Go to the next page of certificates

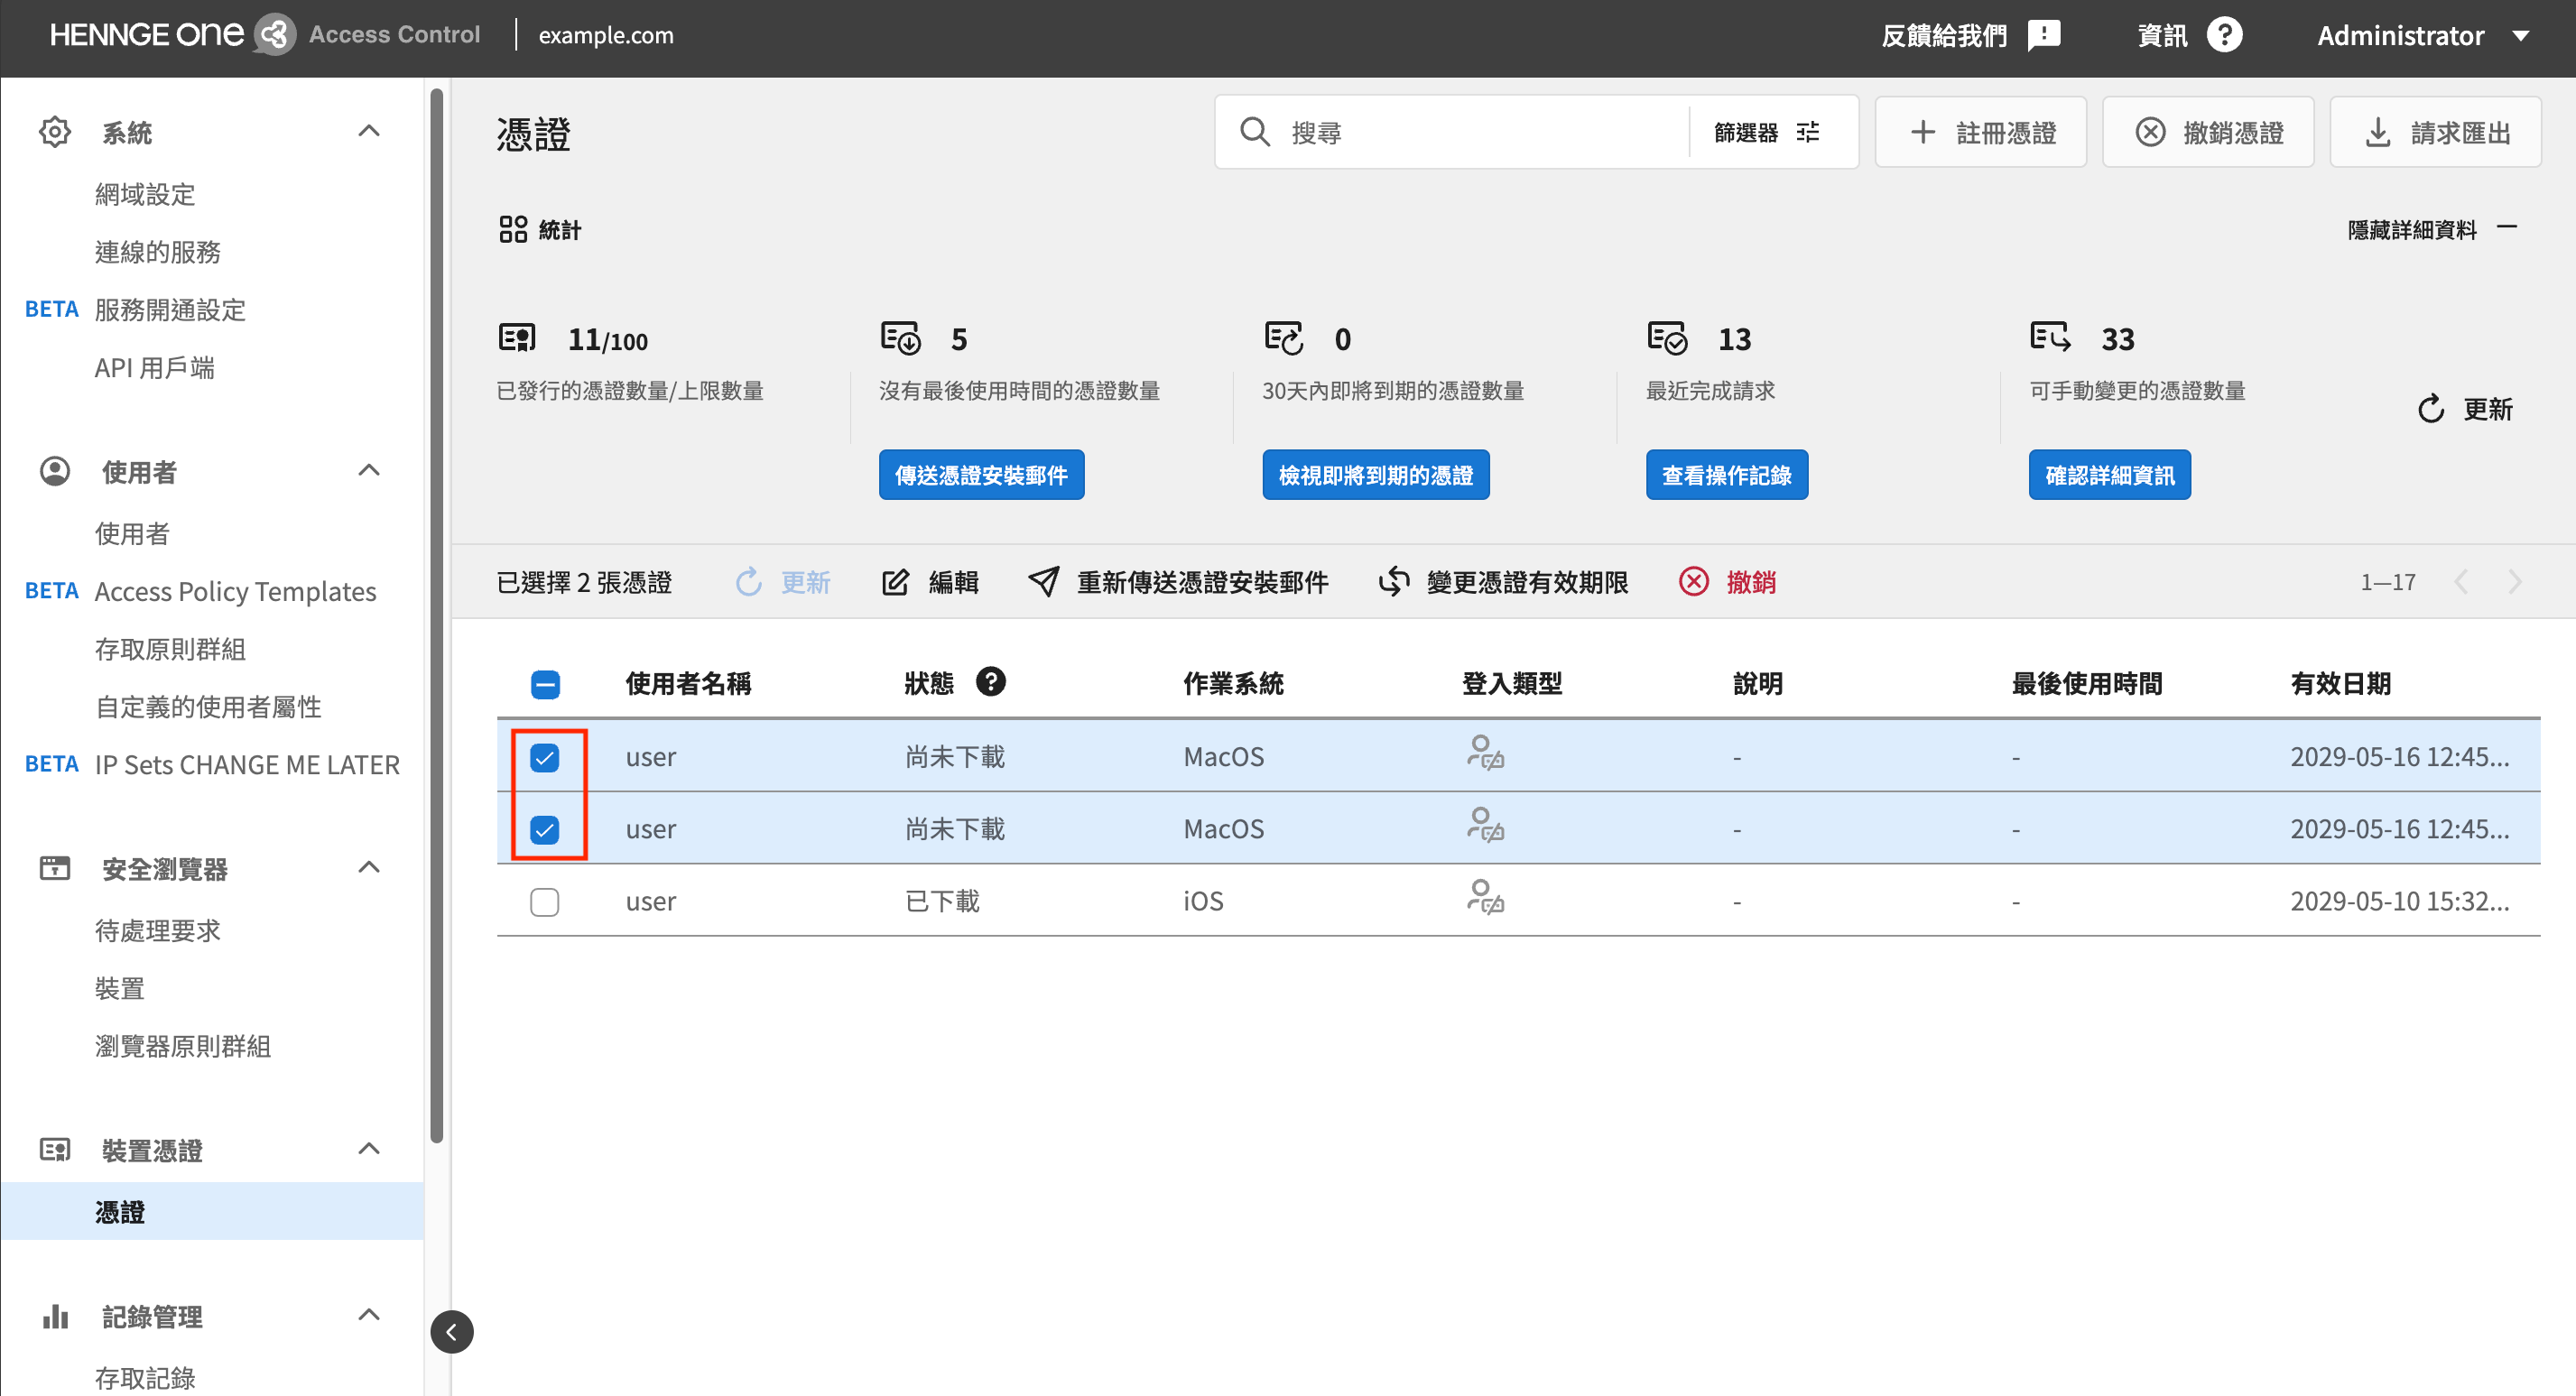click(x=2516, y=582)
